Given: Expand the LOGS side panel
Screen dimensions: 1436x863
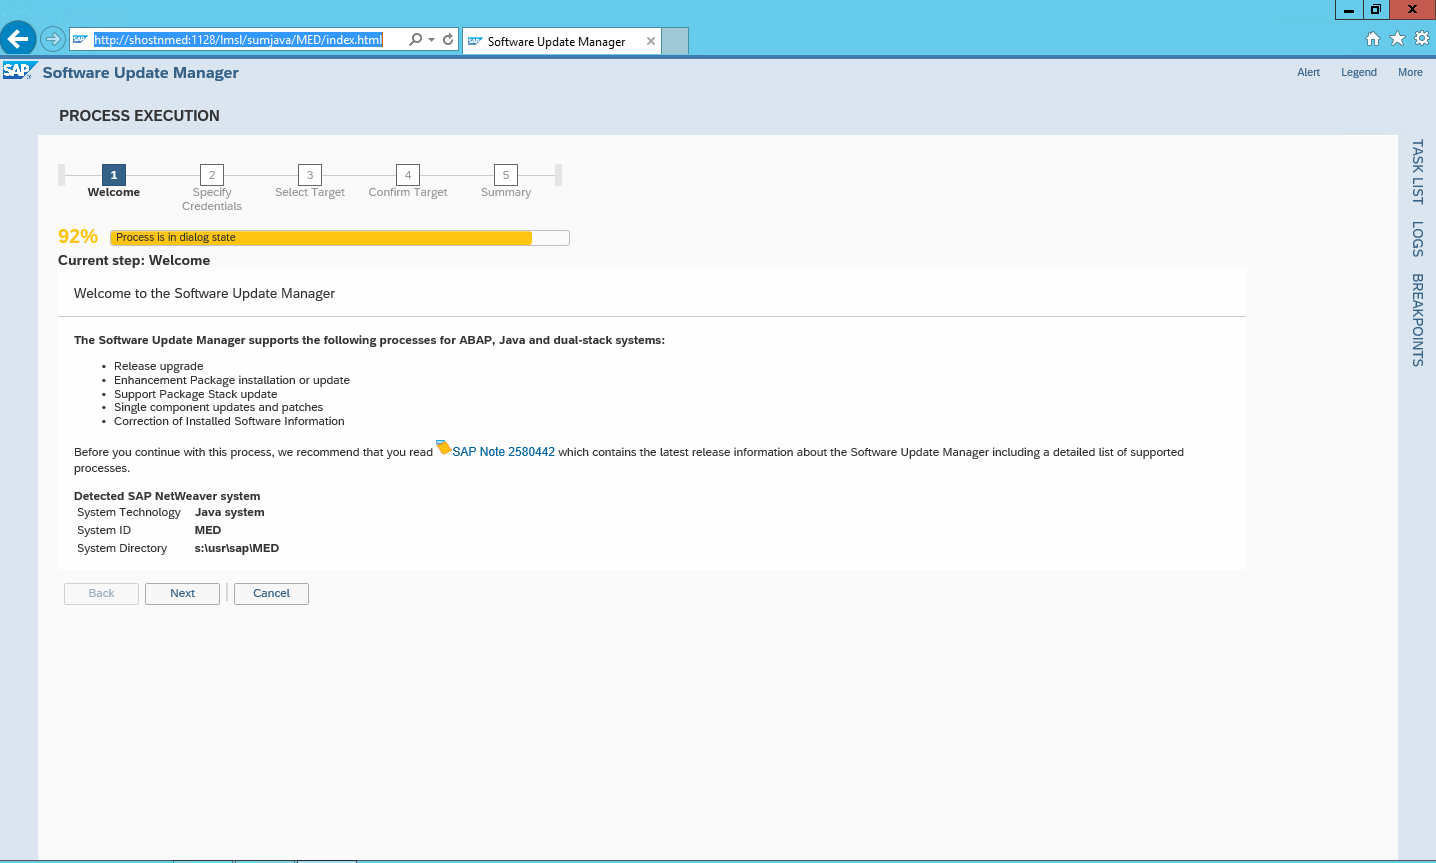Looking at the screenshot, I should [x=1417, y=239].
